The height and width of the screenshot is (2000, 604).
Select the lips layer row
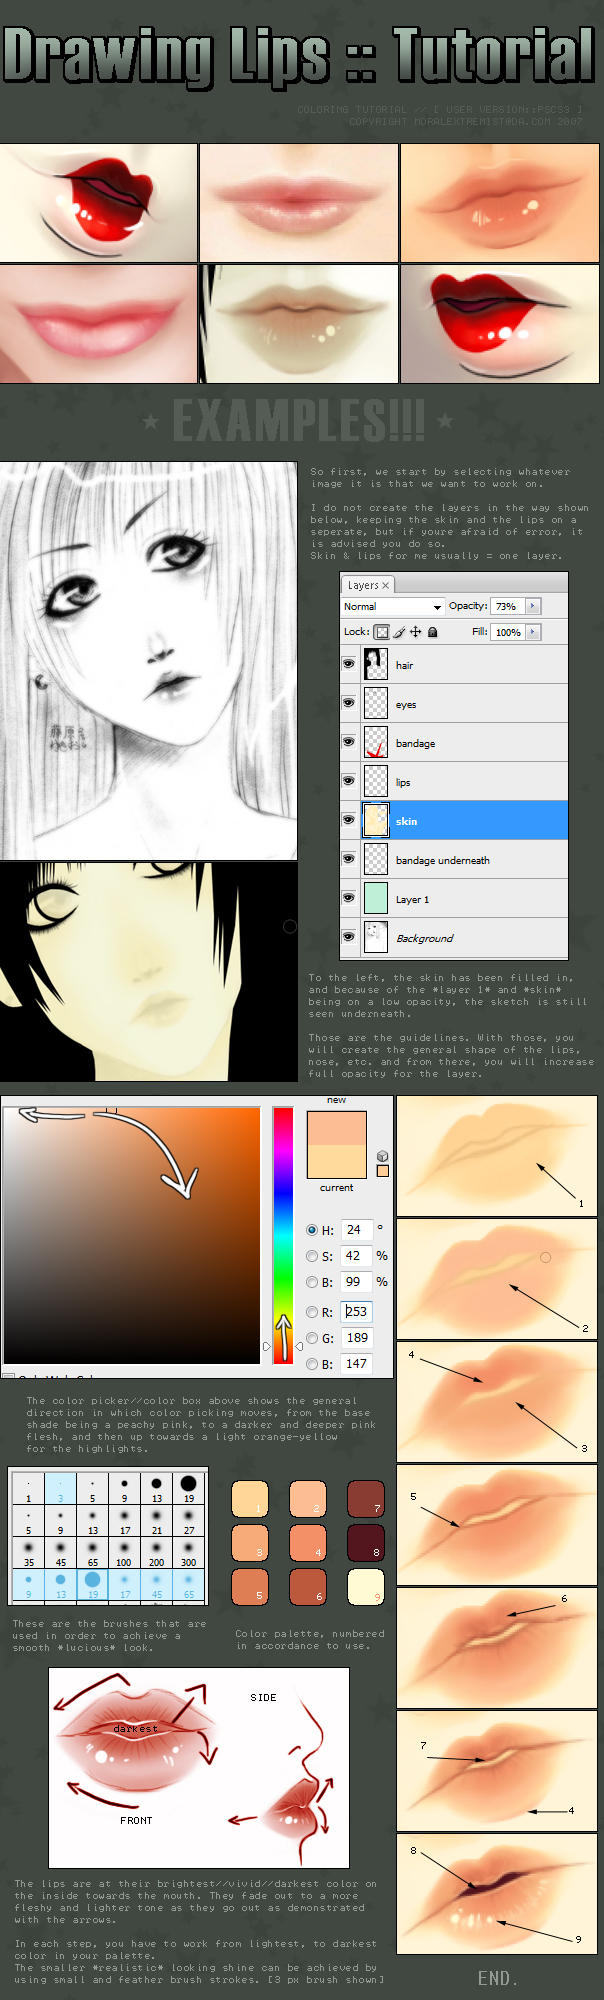coord(454,781)
